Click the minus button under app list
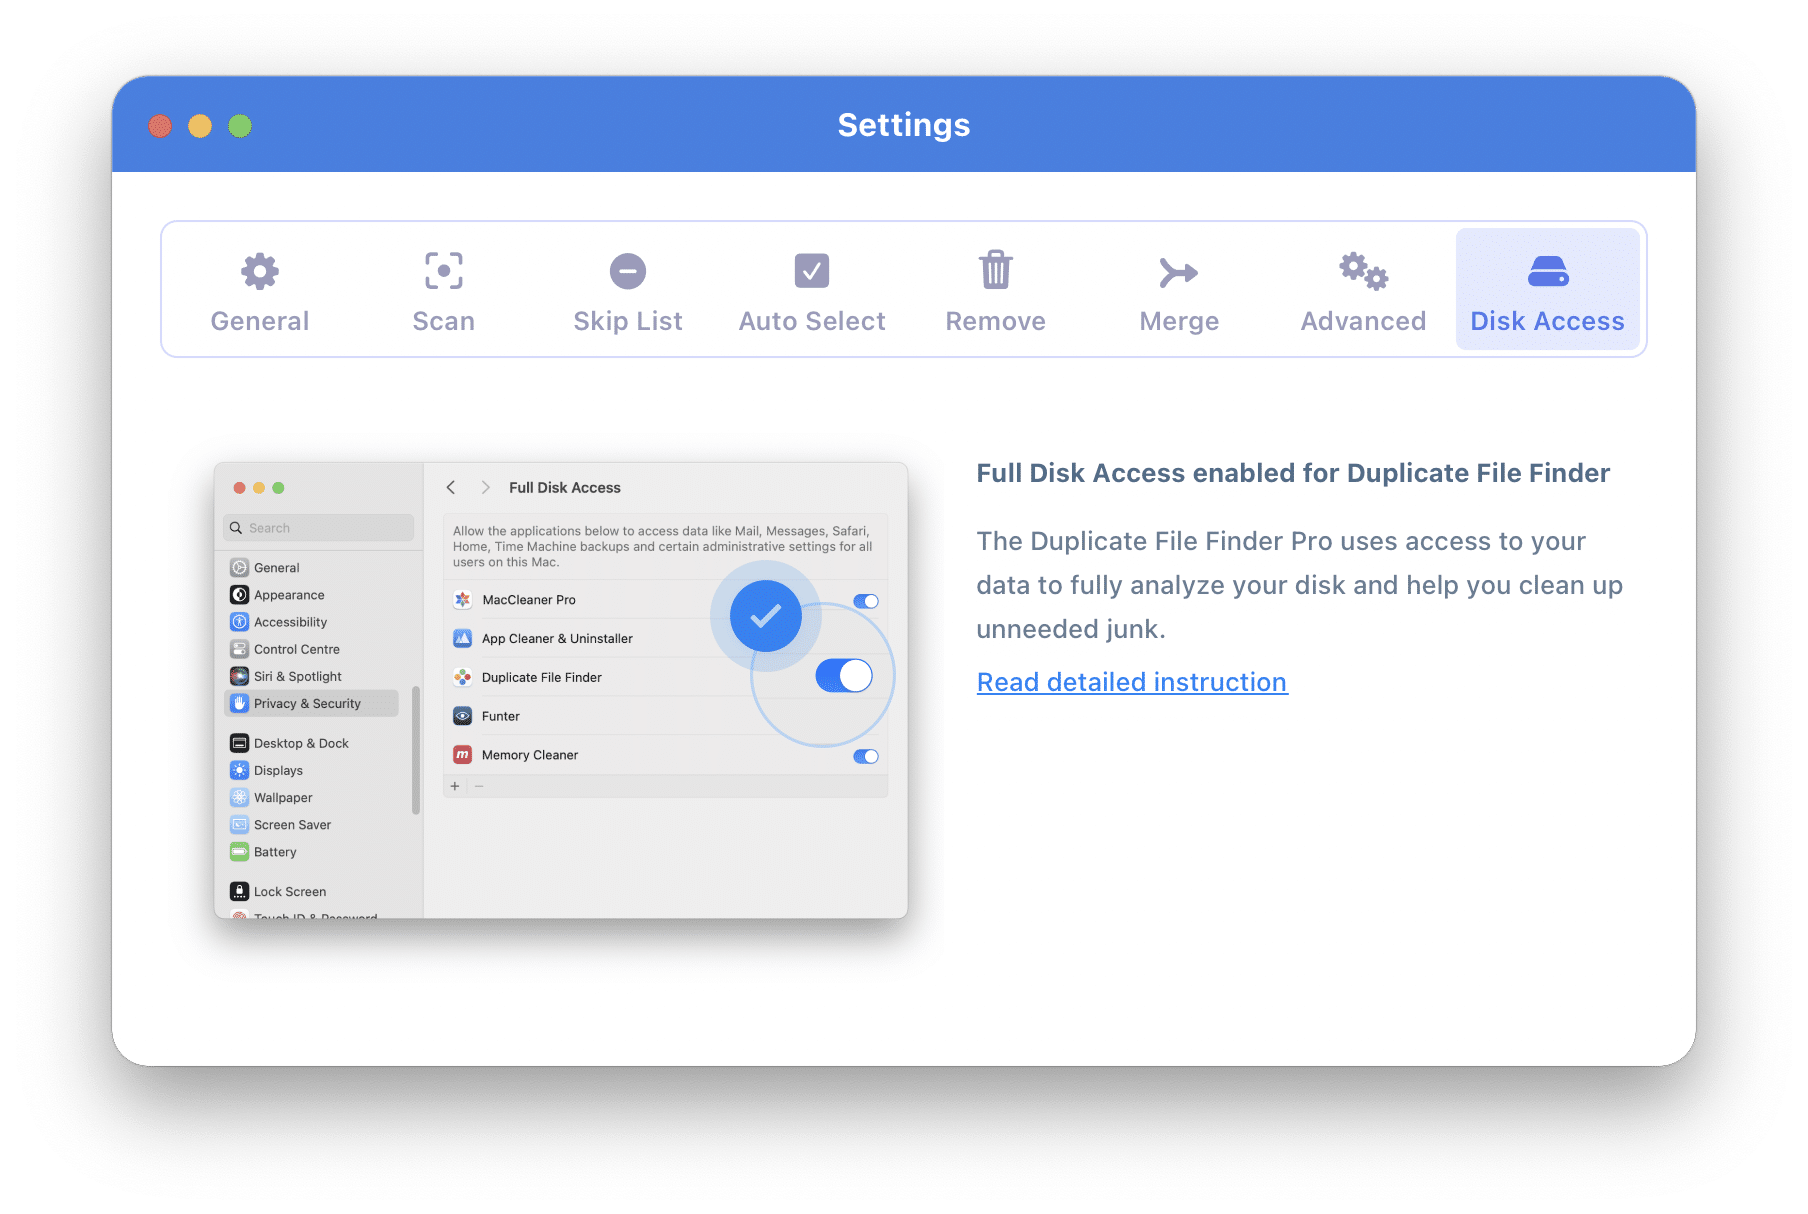The width and height of the screenshot is (1808, 1214). click(x=479, y=786)
